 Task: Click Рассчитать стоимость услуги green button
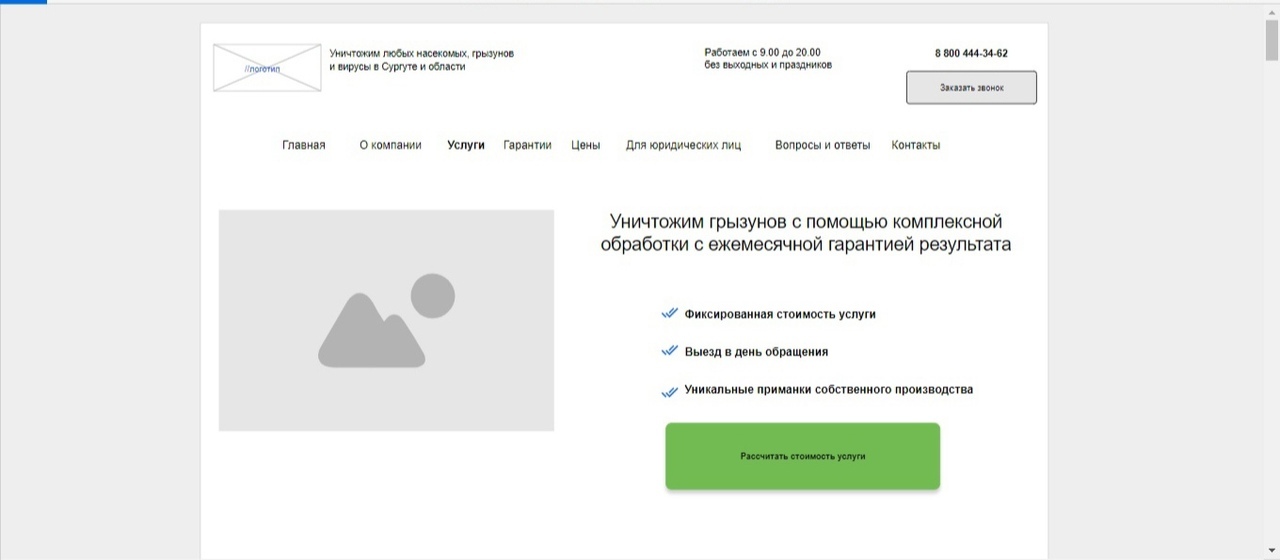(803, 456)
